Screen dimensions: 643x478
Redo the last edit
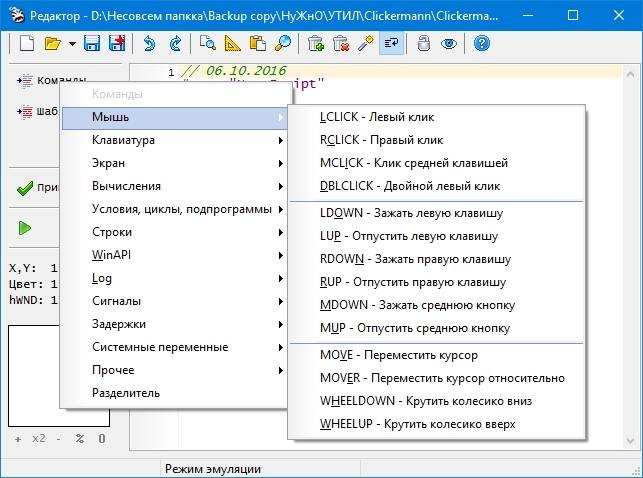(x=176, y=43)
